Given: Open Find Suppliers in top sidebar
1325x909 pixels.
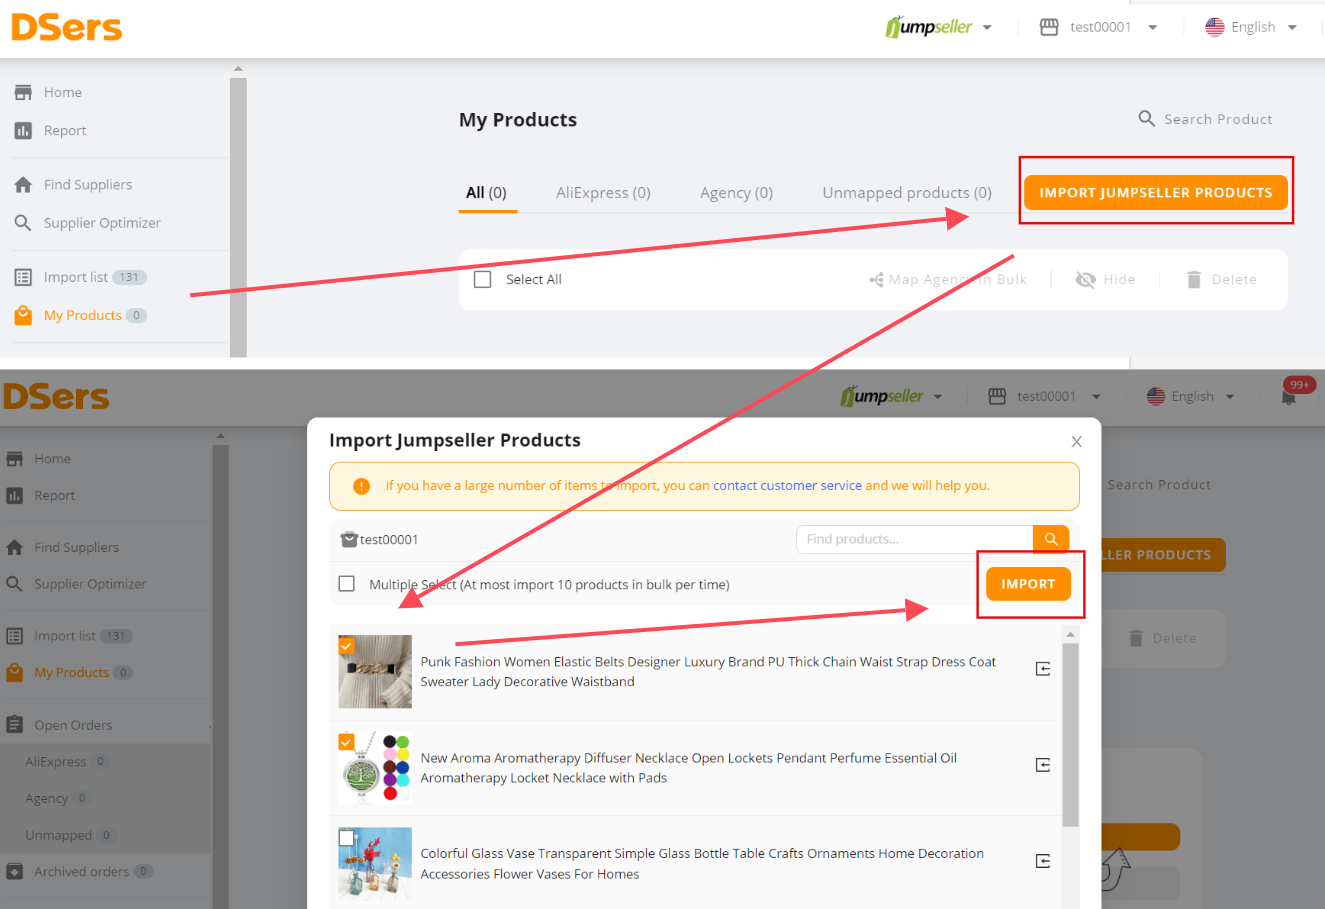Looking at the screenshot, I should (87, 184).
